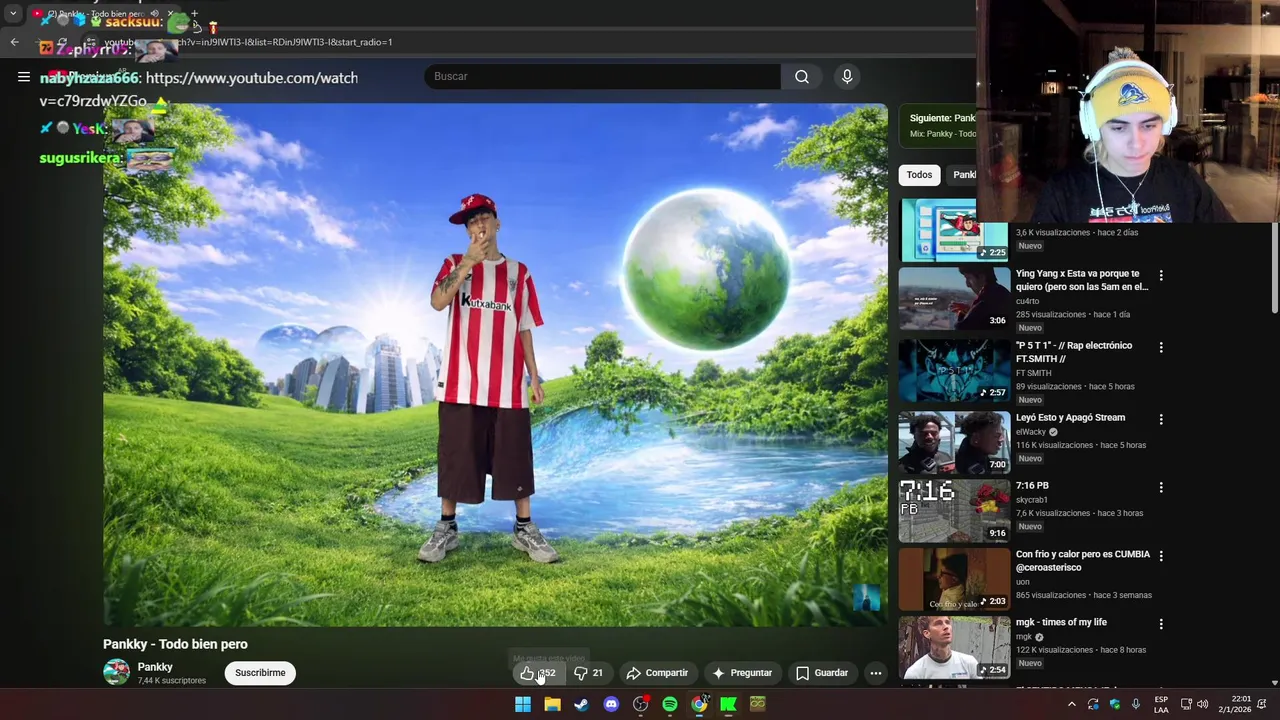
Task: Open the clock showing 22:01
Action: click(x=1235, y=704)
